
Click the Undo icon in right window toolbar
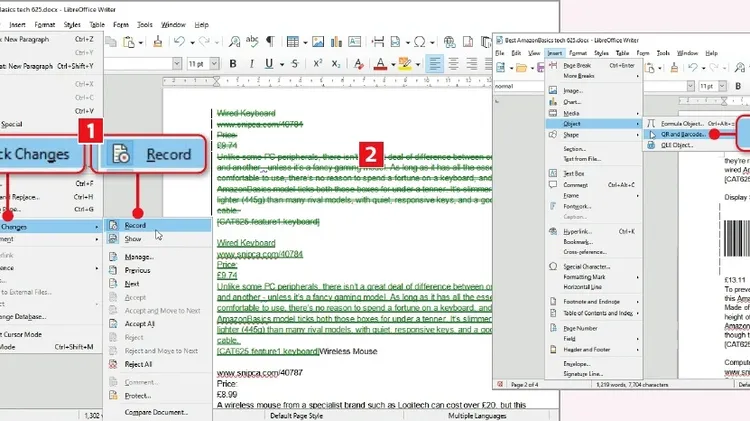tap(693, 68)
